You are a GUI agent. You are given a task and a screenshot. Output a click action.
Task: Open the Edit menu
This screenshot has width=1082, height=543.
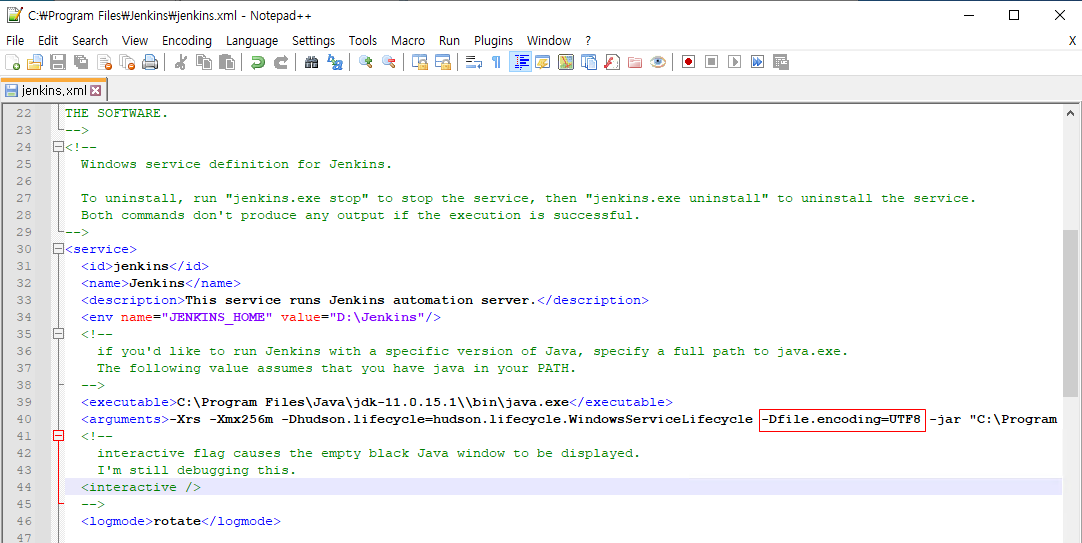48,41
